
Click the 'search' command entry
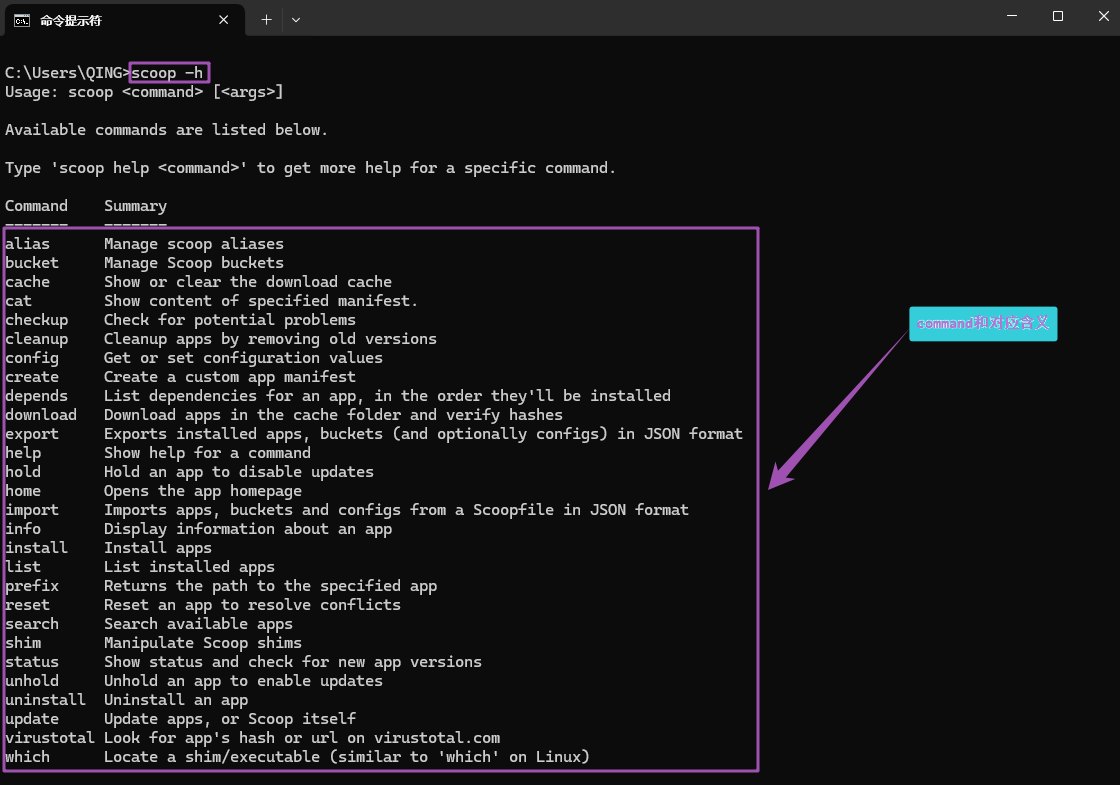tap(32, 624)
